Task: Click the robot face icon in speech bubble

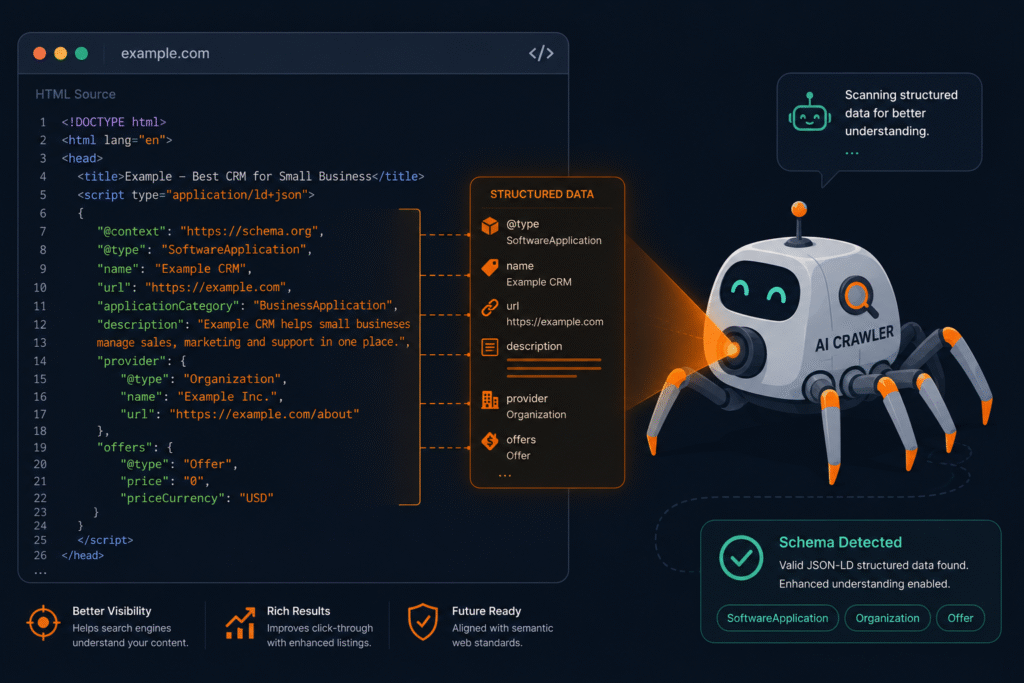Action: coord(810,113)
